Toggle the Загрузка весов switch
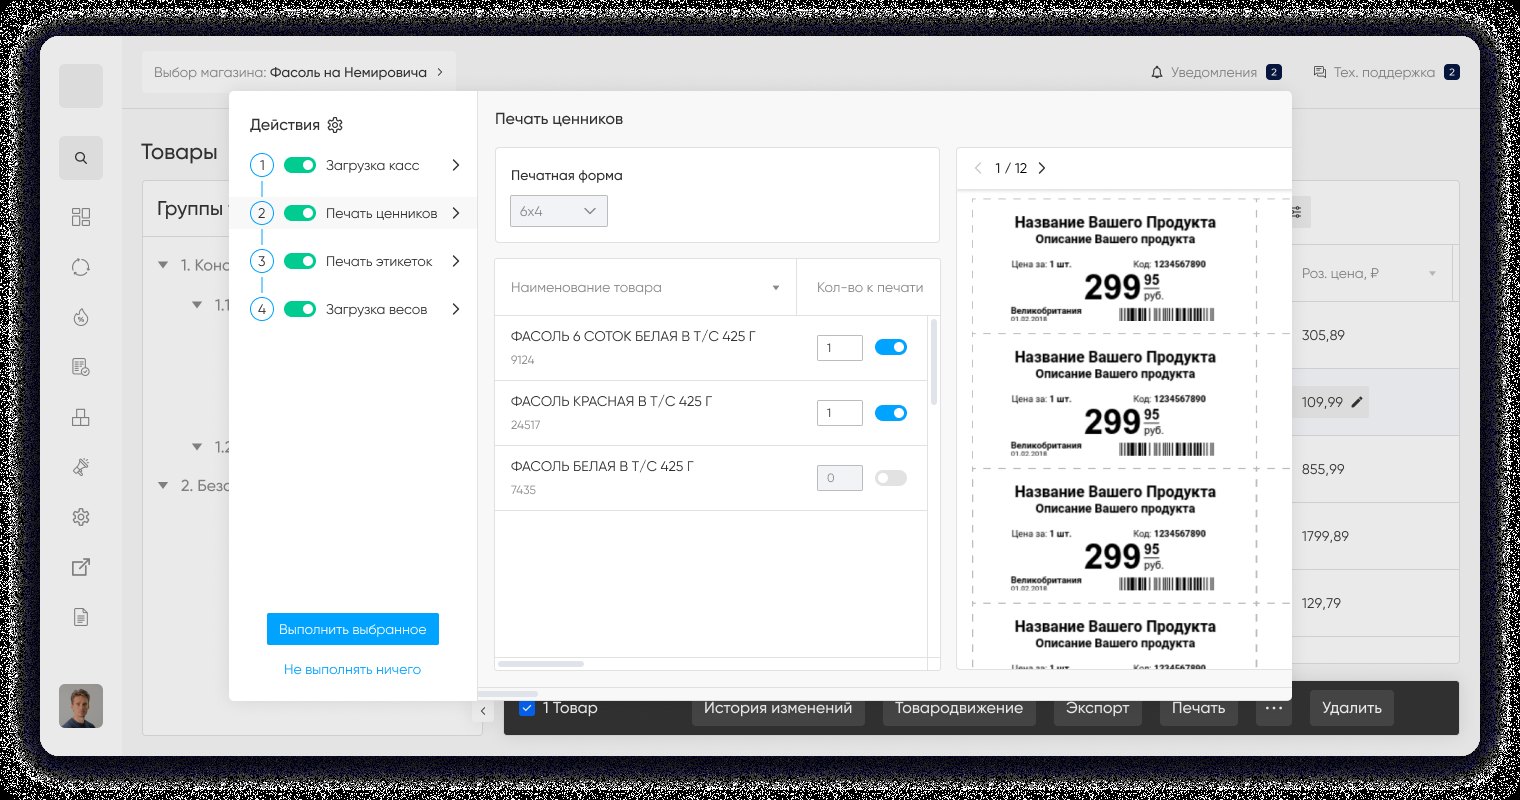 pos(300,309)
